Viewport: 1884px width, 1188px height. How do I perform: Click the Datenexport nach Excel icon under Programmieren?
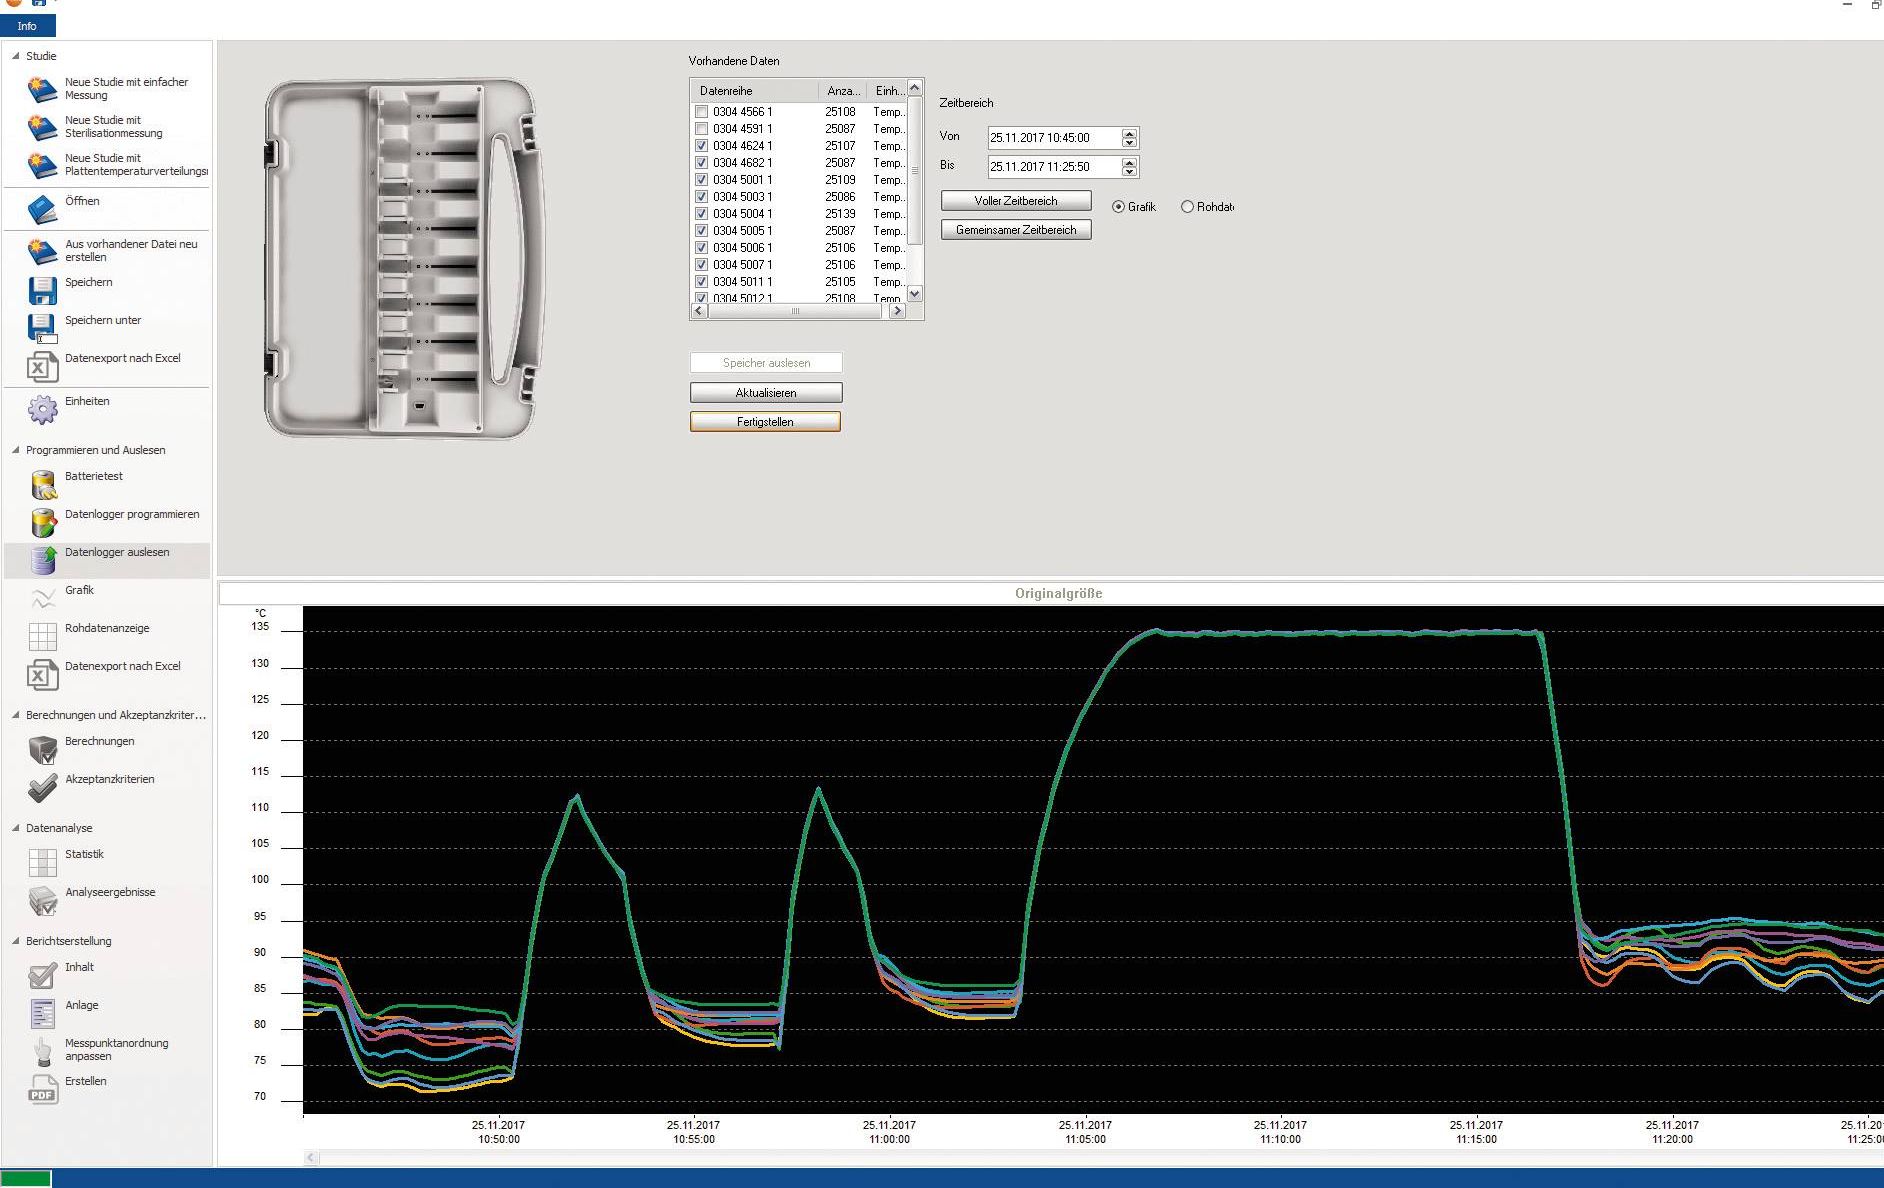tap(42, 675)
